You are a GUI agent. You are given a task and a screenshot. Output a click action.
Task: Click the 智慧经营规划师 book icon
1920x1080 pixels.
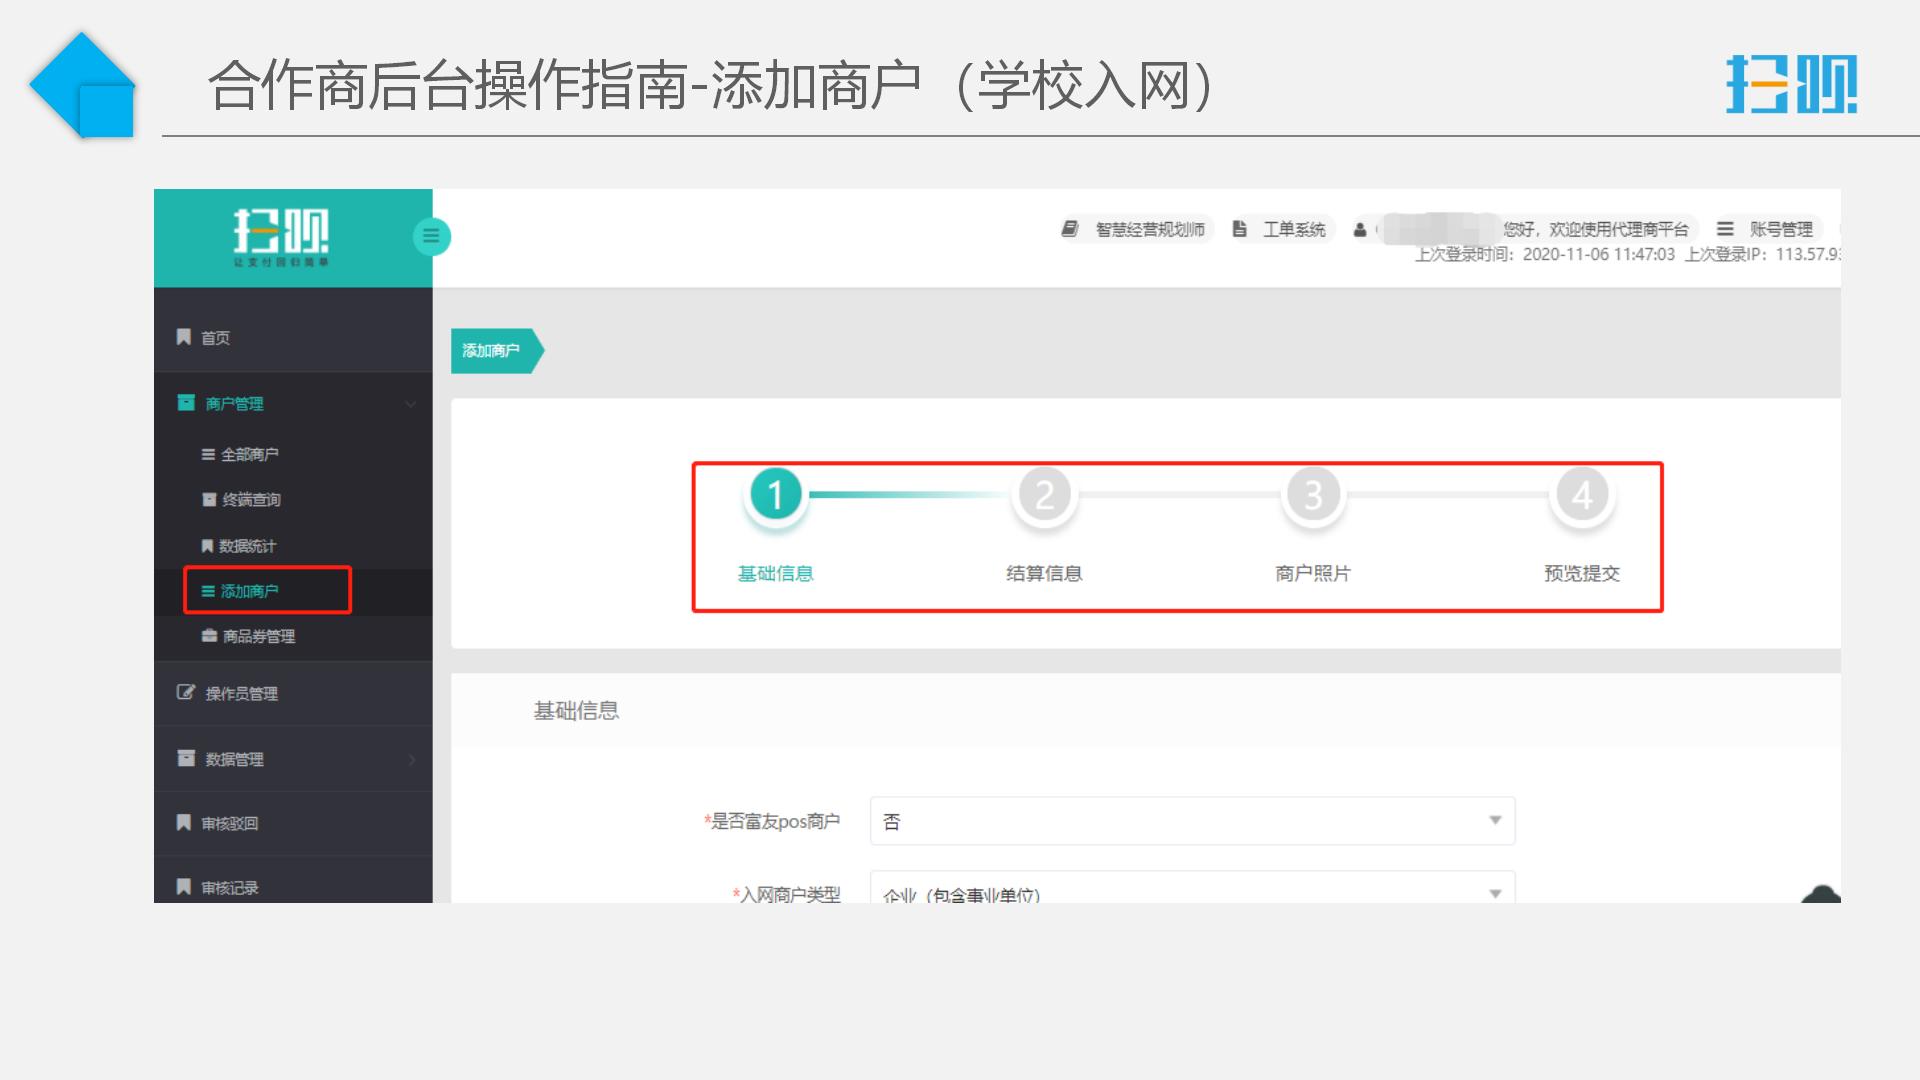1070,229
